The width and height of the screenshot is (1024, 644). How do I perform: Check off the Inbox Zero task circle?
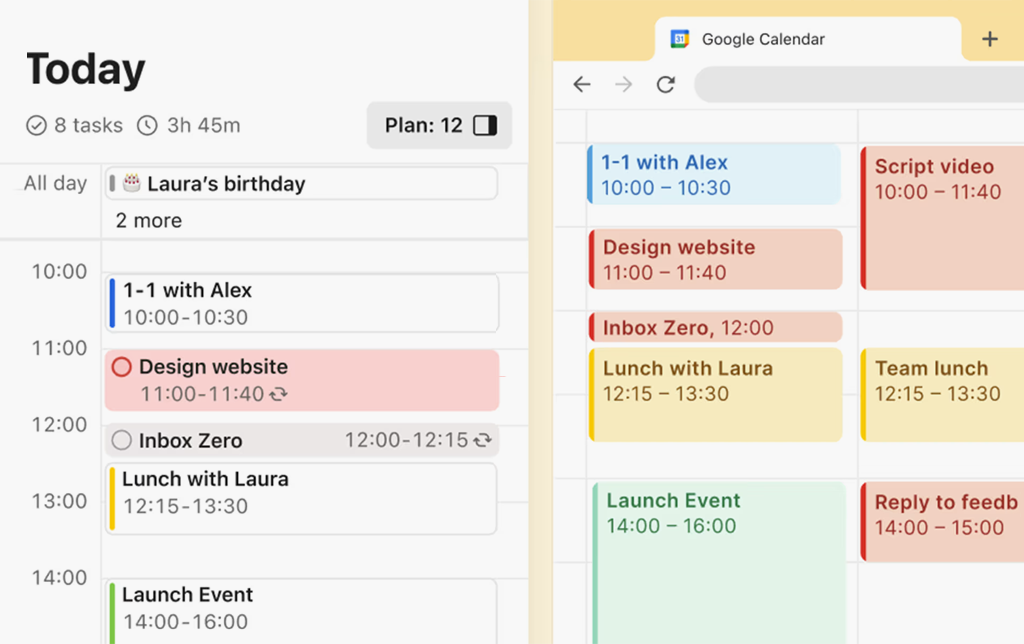(122, 440)
